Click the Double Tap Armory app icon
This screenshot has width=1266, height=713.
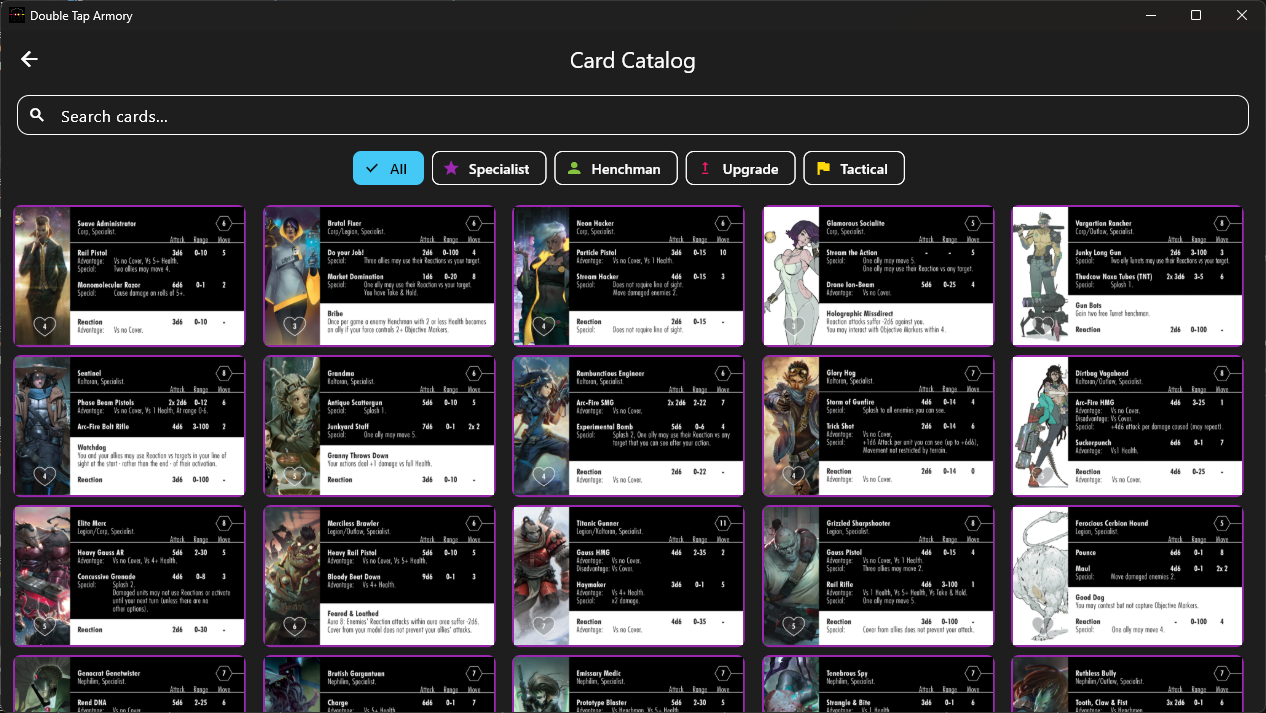coord(16,15)
